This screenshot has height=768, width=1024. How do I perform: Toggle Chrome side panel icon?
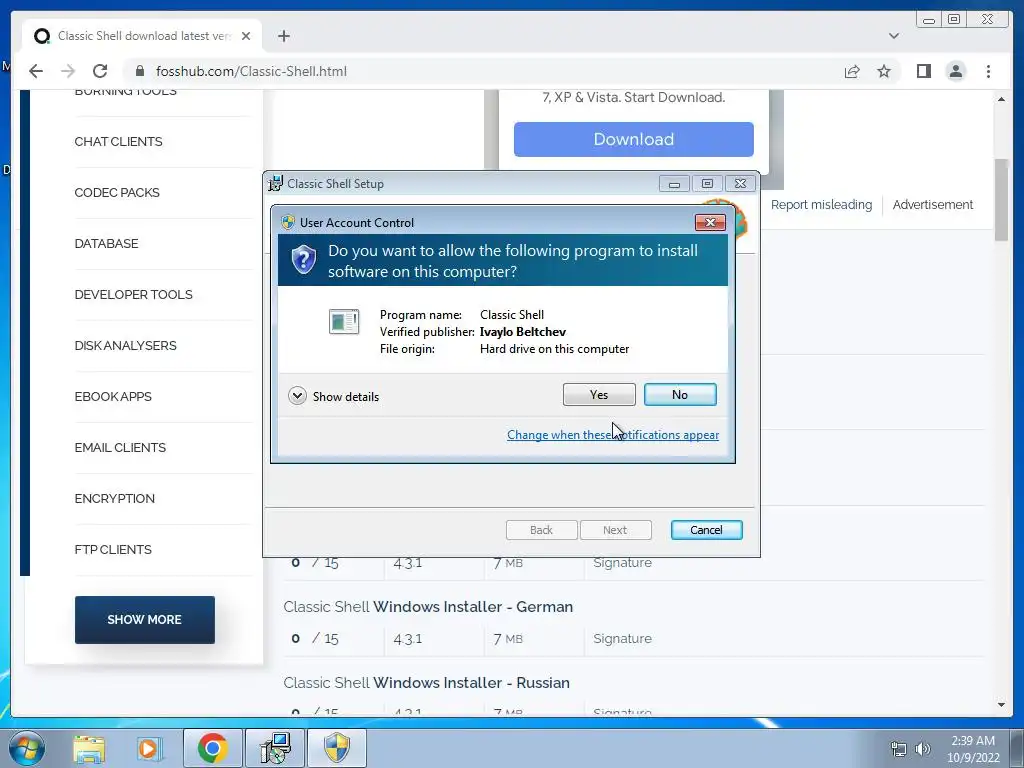point(923,71)
